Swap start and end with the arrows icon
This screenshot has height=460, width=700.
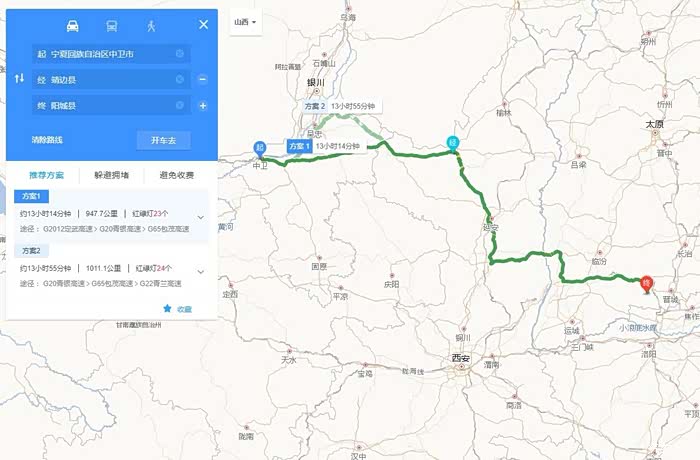point(19,79)
